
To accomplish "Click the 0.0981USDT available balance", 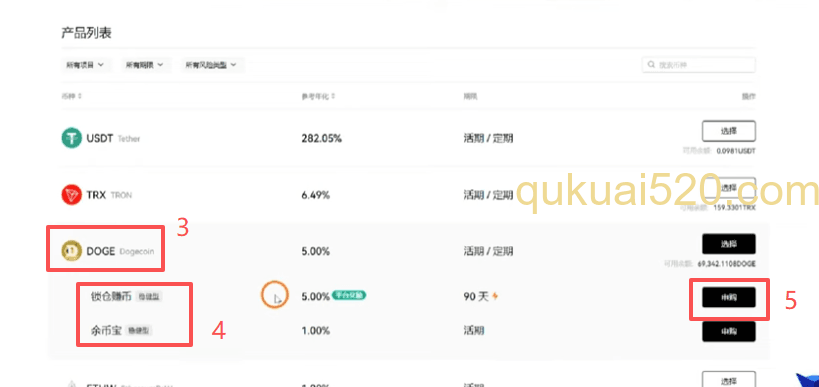I will pos(736,150).
